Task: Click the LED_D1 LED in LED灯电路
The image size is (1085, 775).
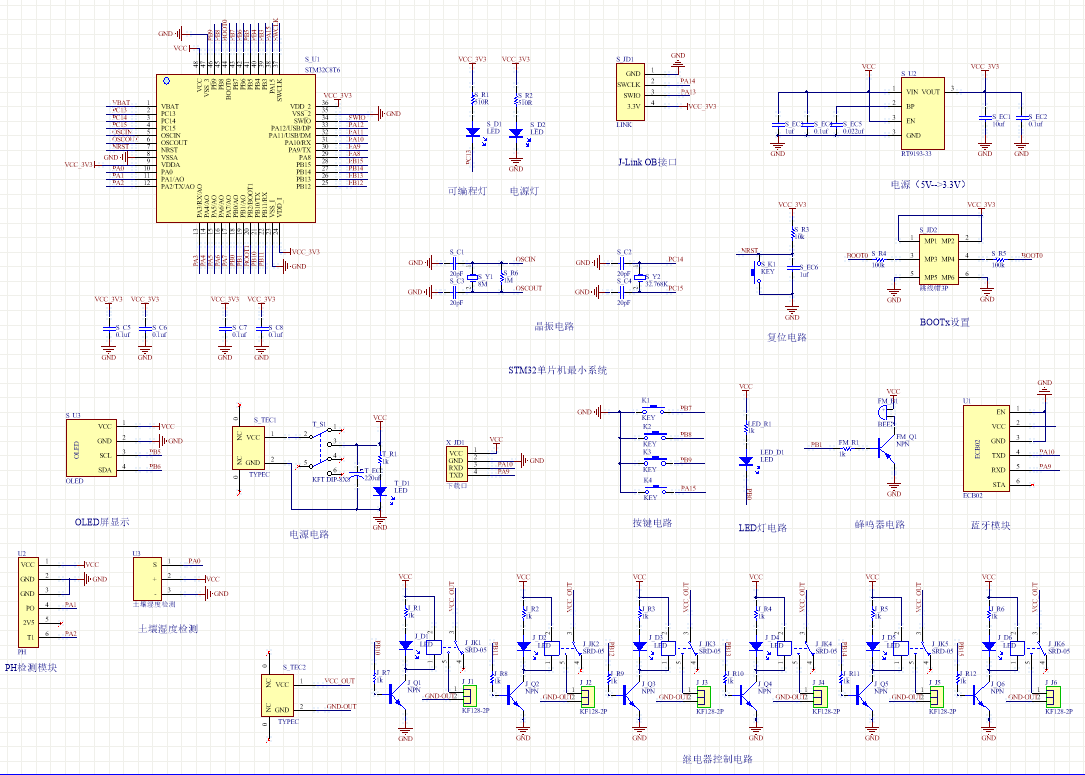Action: [745, 461]
